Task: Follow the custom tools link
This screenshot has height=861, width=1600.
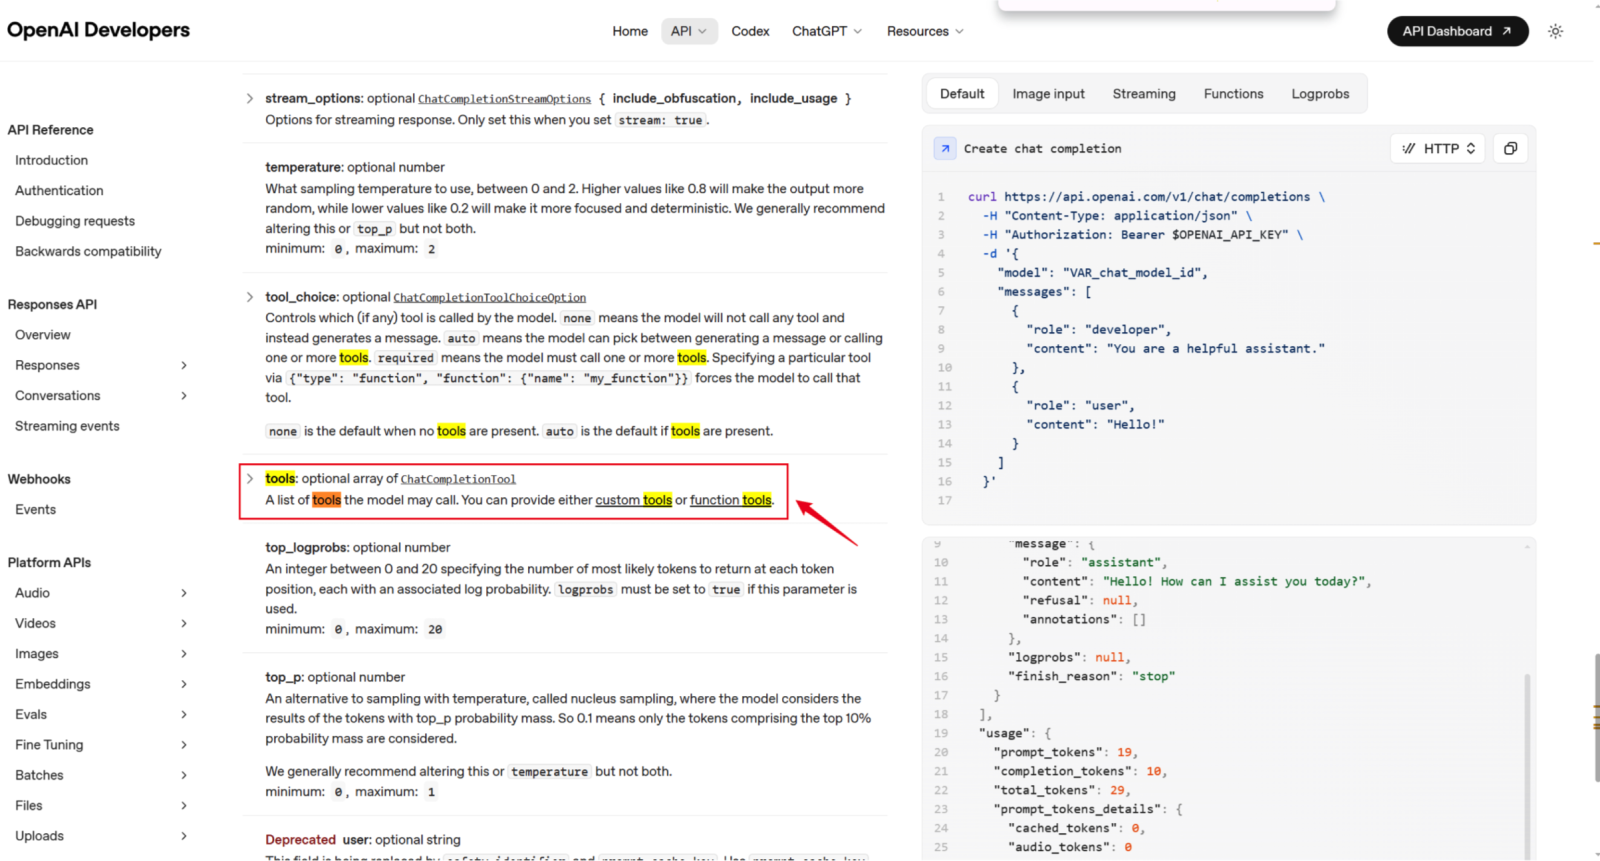Action: 633,500
